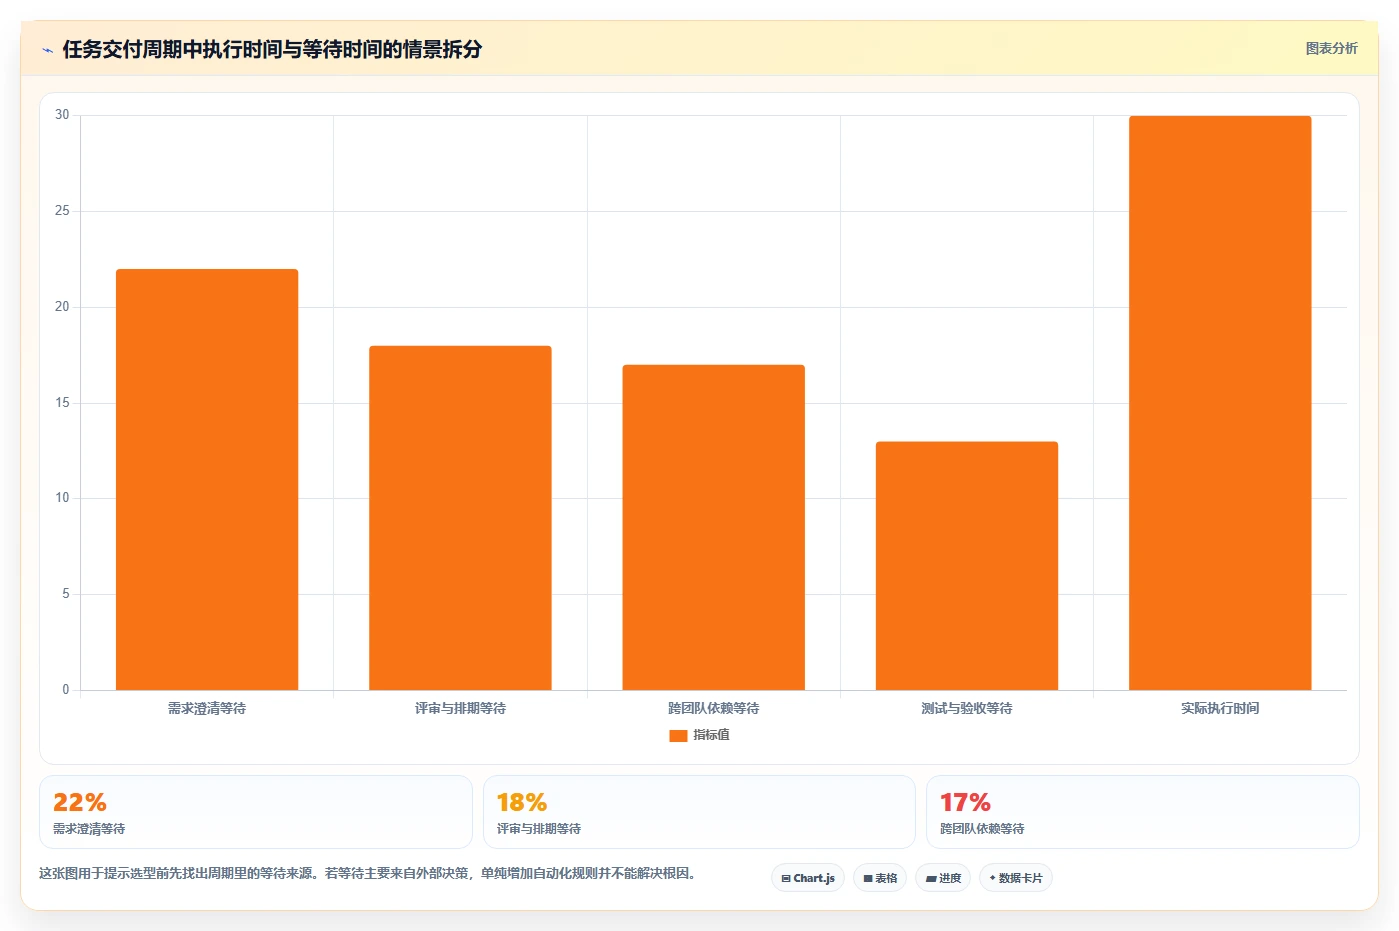Click the 指标值 legend label

[711, 735]
